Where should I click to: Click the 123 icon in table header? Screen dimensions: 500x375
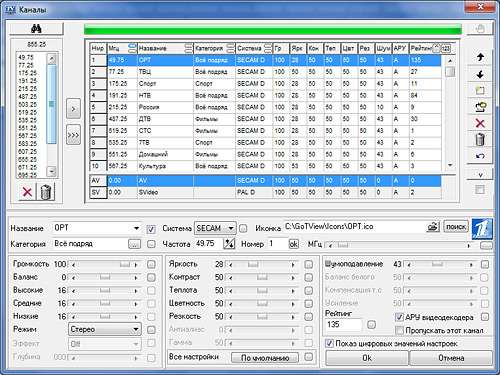coord(446,48)
